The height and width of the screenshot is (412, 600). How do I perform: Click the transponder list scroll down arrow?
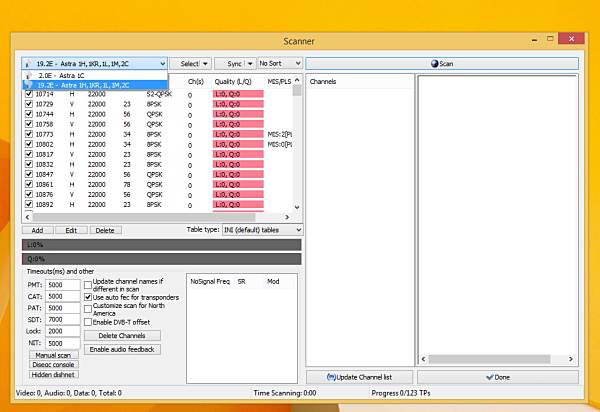297,207
